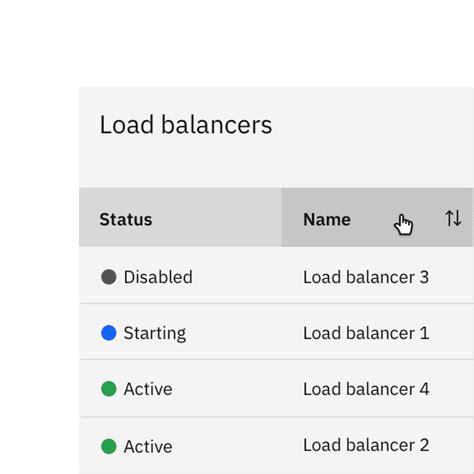Viewport: 474px width, 474px height.
Task: Open Load balancer 3 entry
Action: point(366,277)
